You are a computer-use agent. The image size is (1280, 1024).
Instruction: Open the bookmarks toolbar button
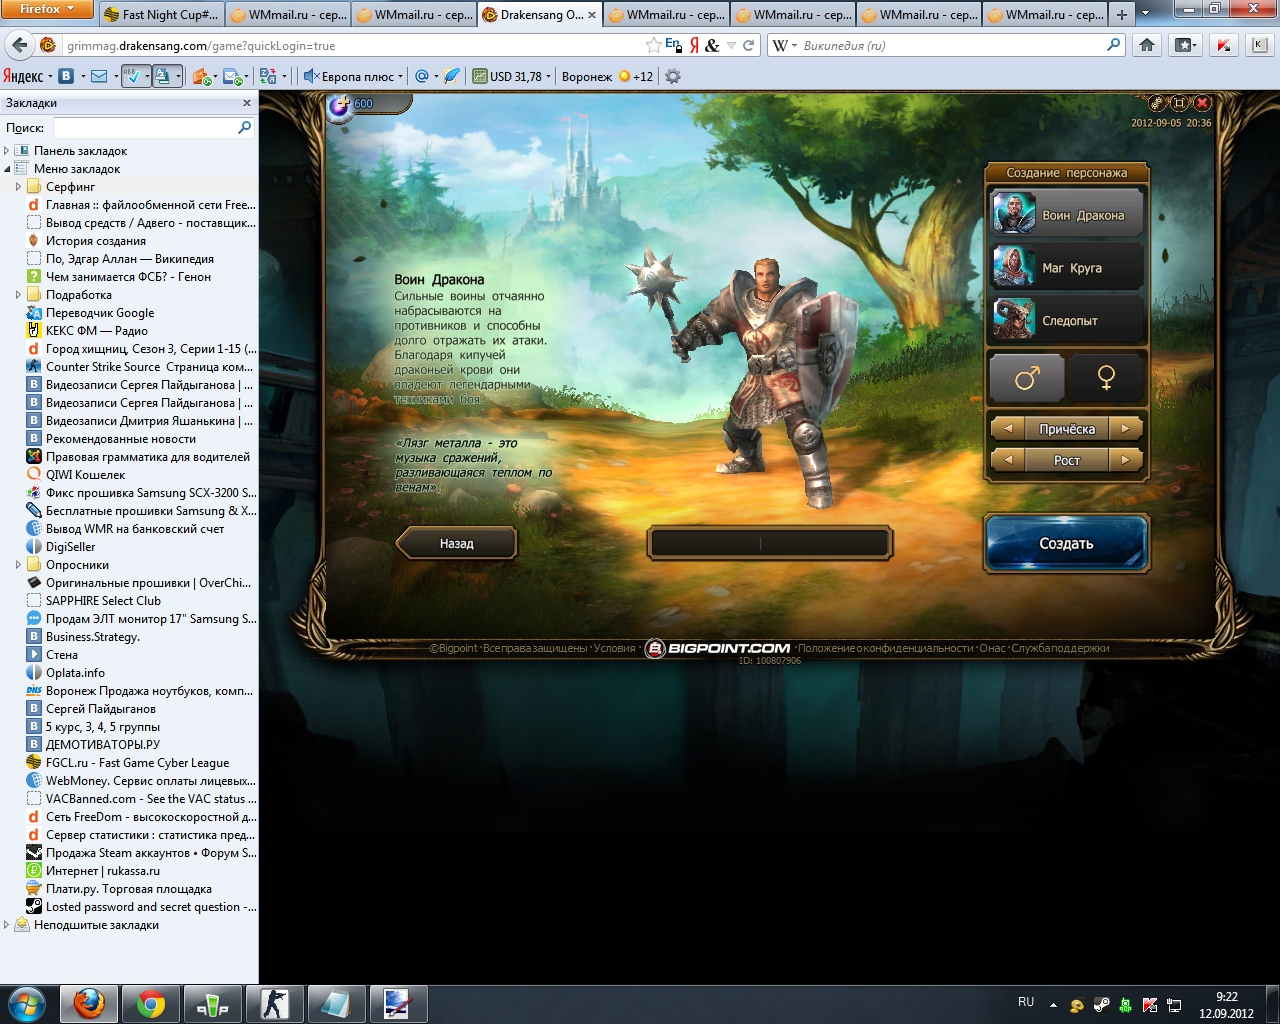click(x=1185, y=45)
